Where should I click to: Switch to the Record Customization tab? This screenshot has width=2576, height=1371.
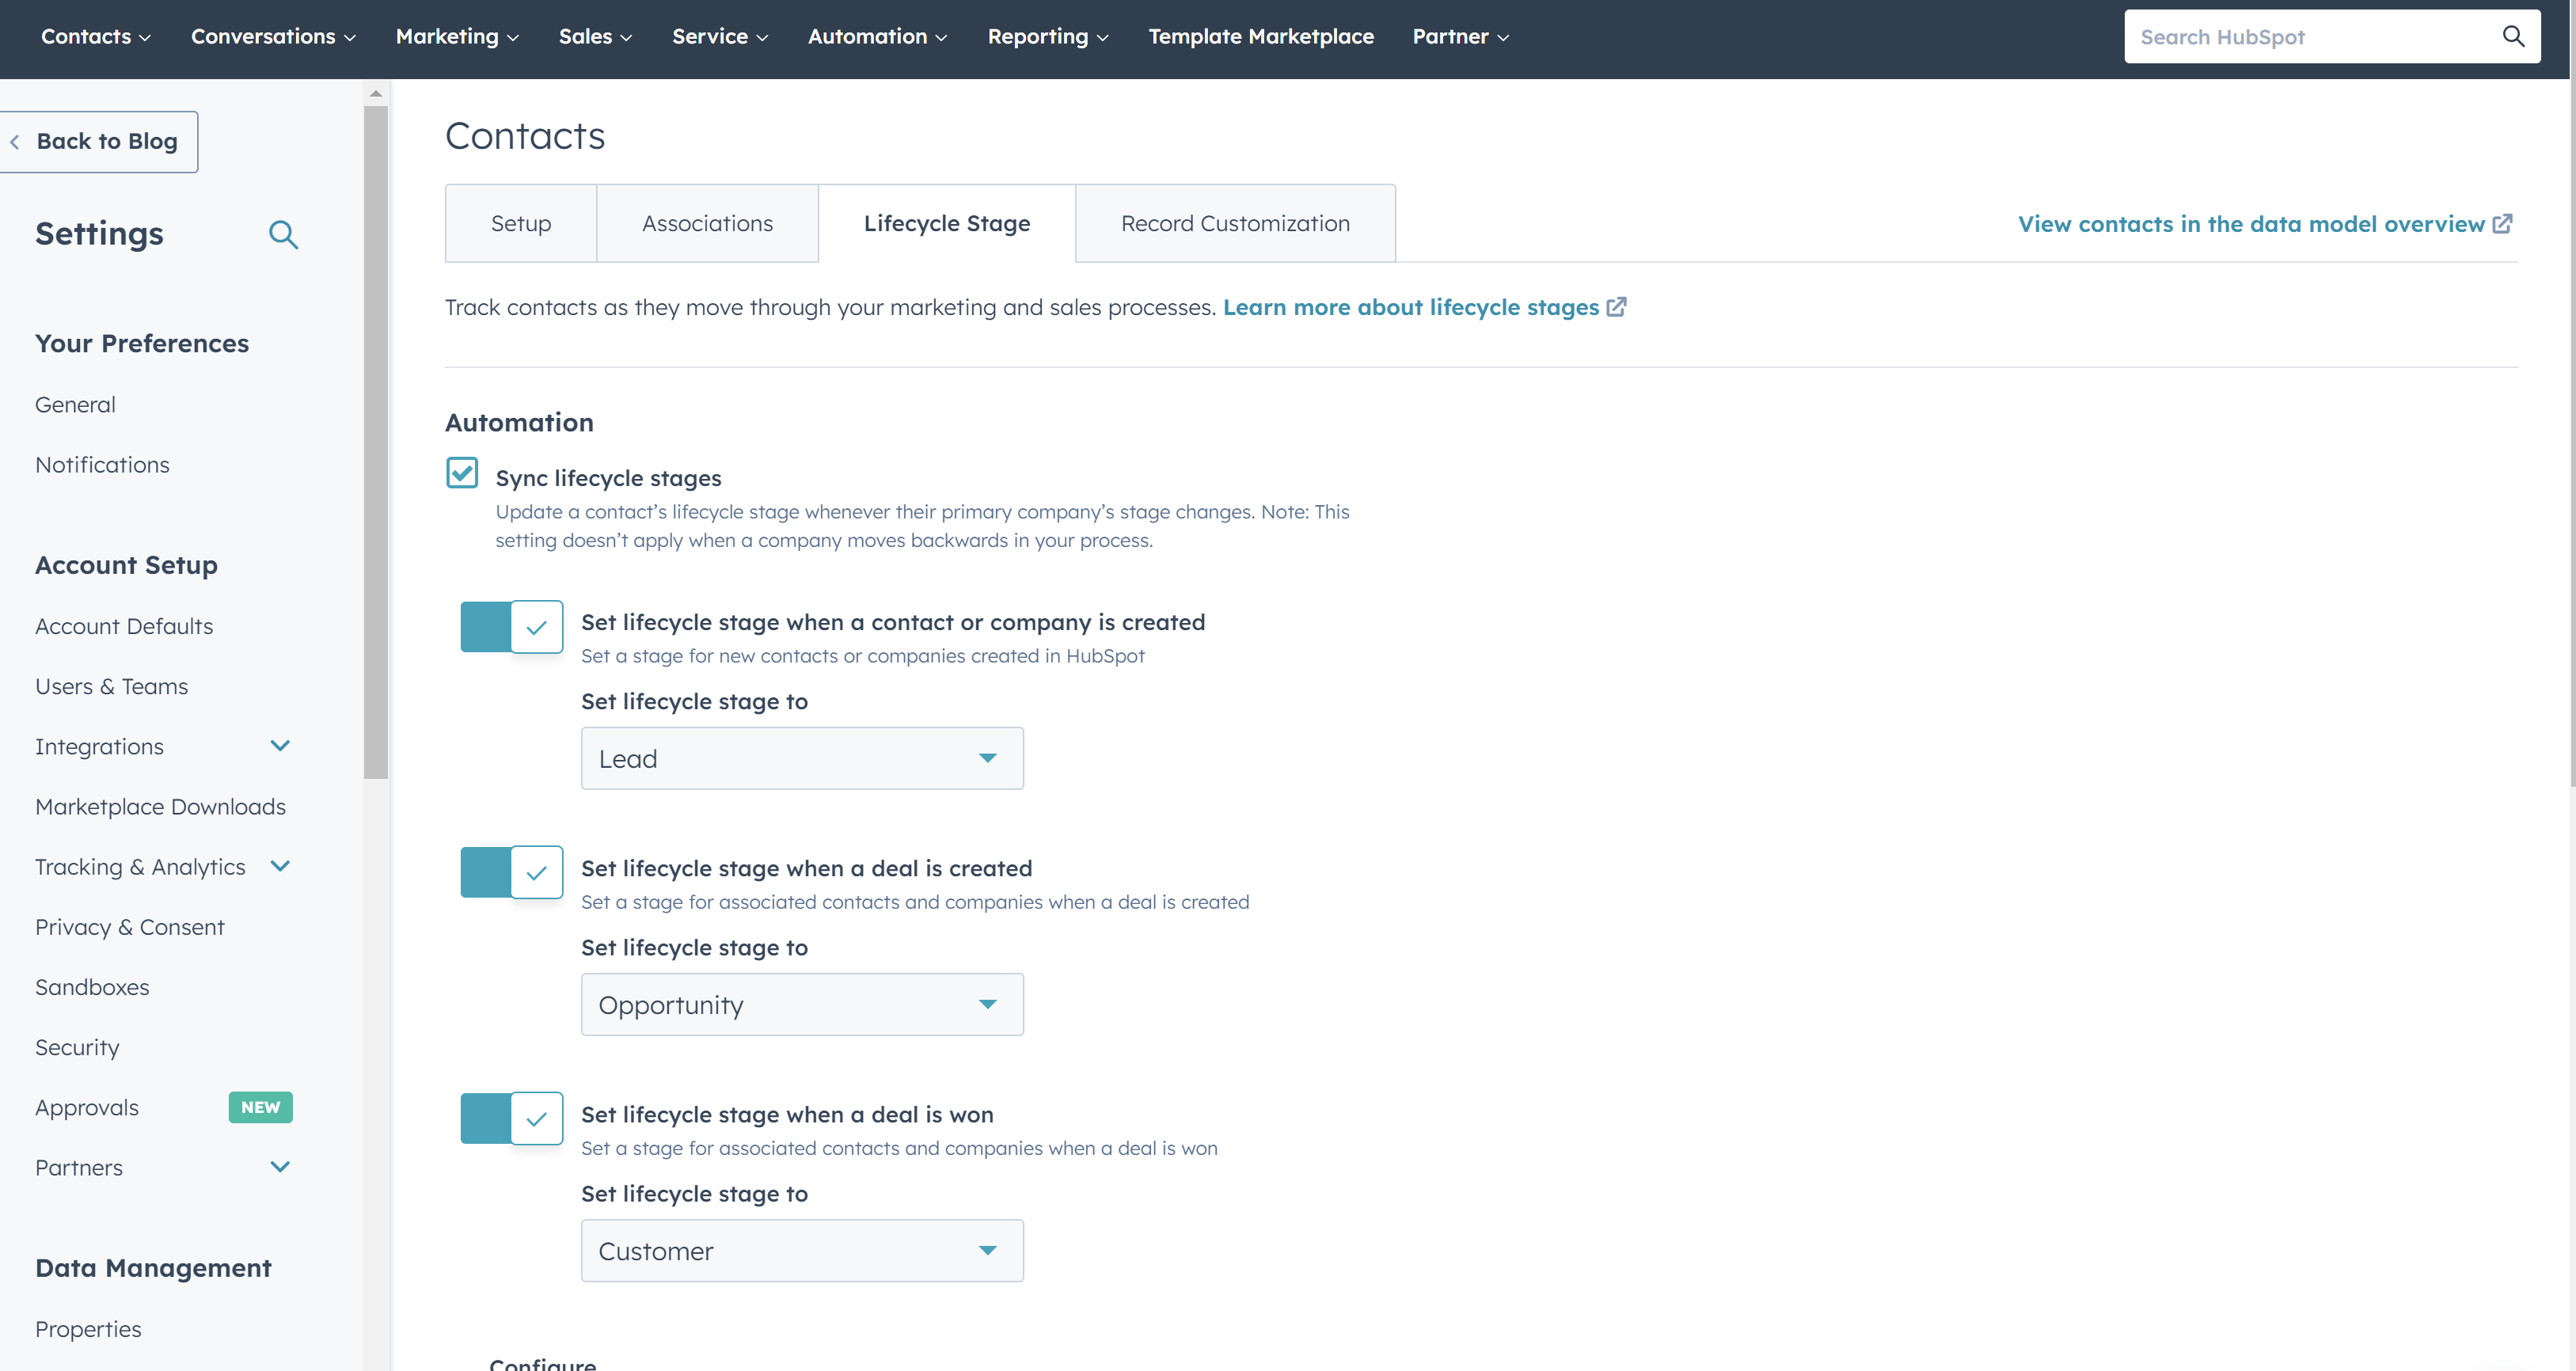coord(1235,223)
